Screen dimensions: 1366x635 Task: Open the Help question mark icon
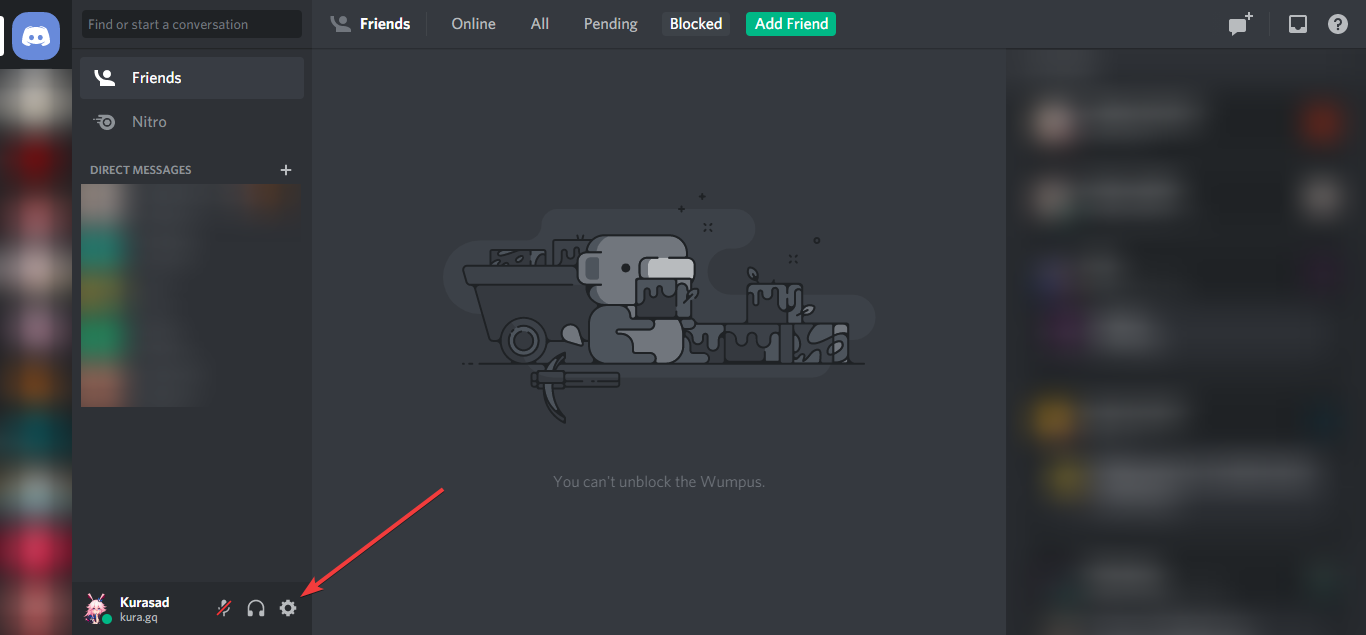pos(1338,24)
